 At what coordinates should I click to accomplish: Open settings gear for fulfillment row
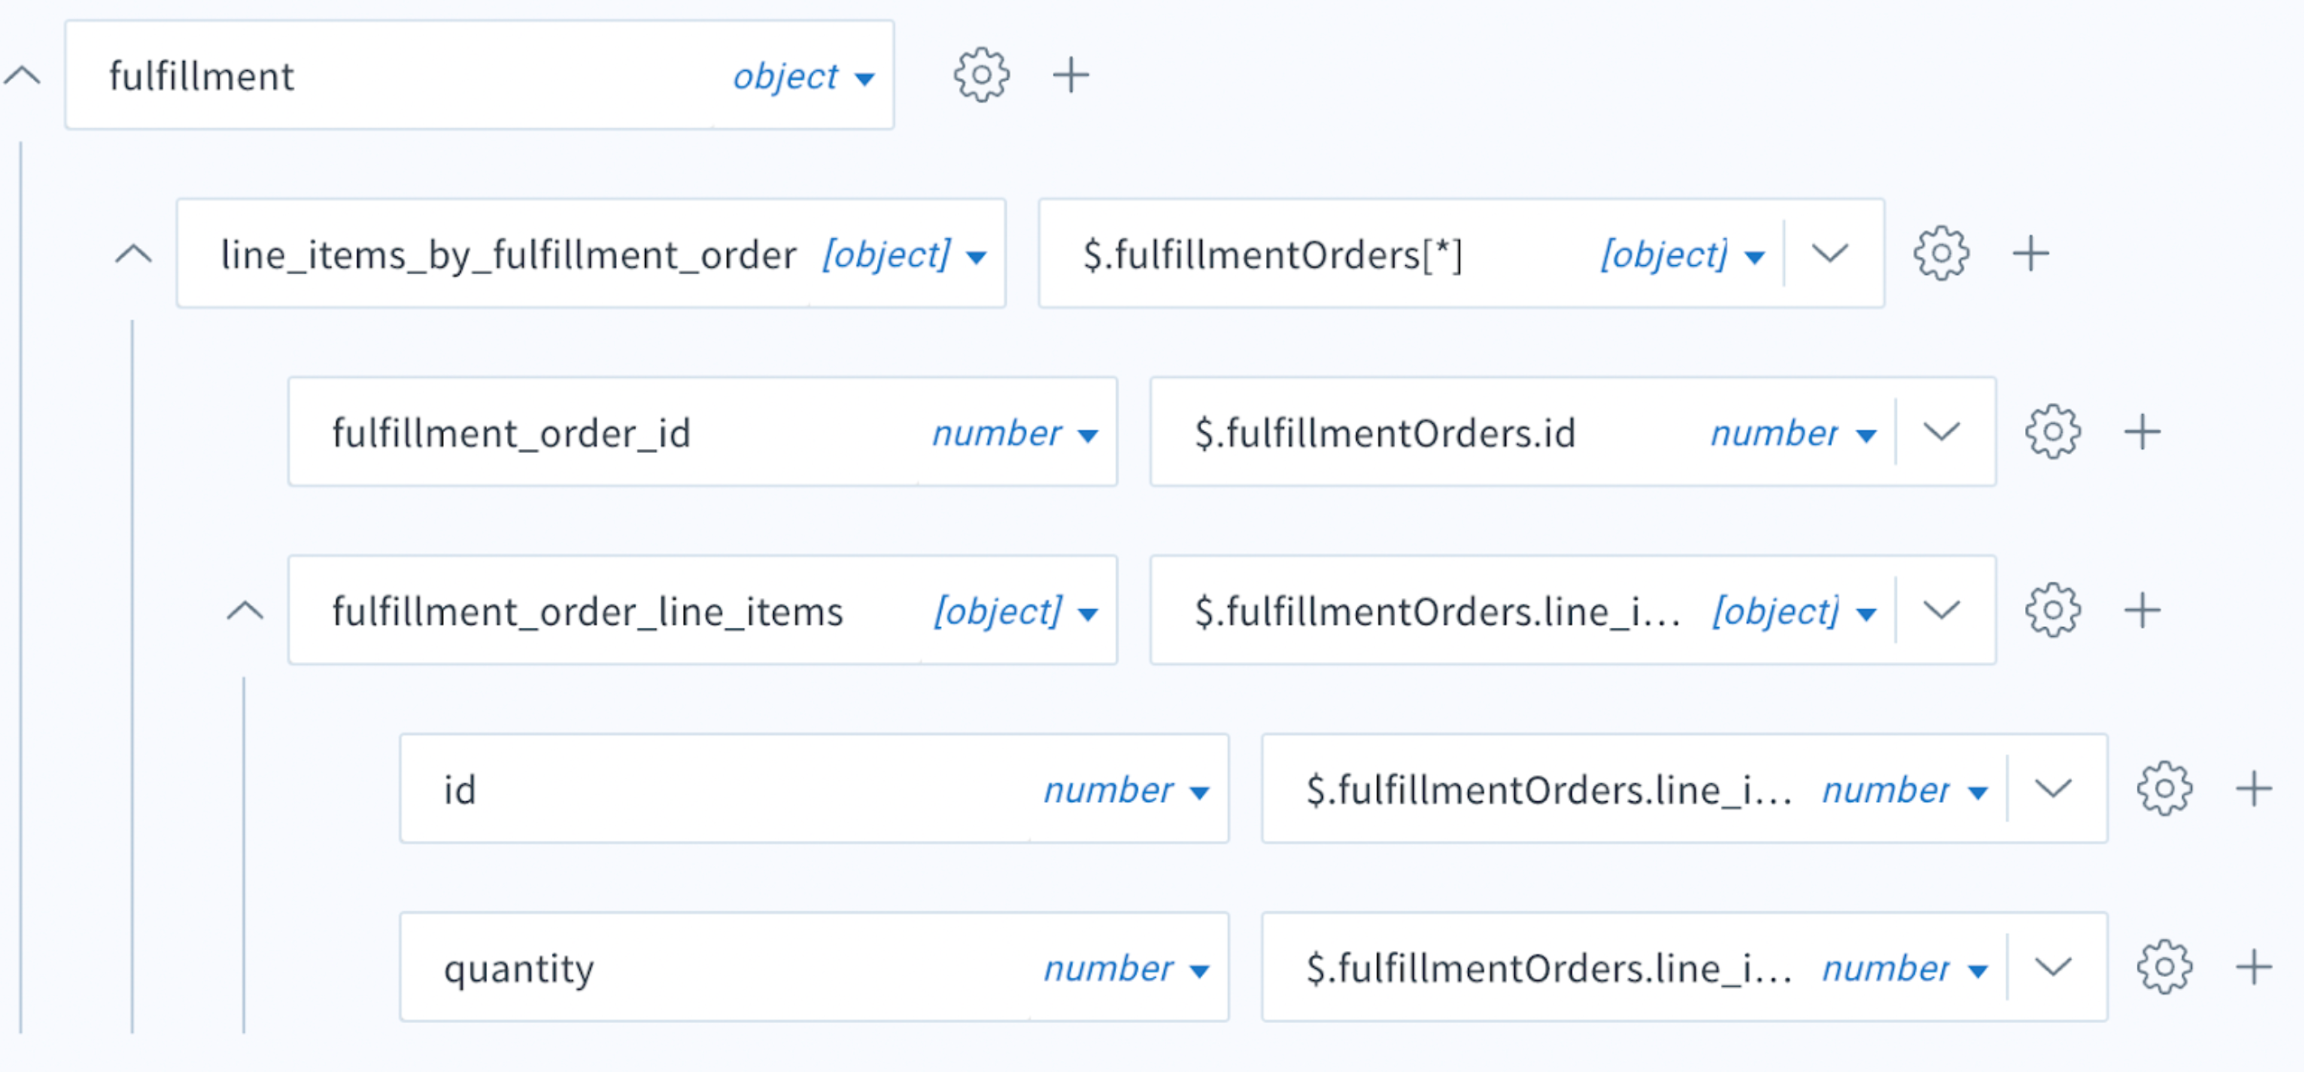(981, 75)
